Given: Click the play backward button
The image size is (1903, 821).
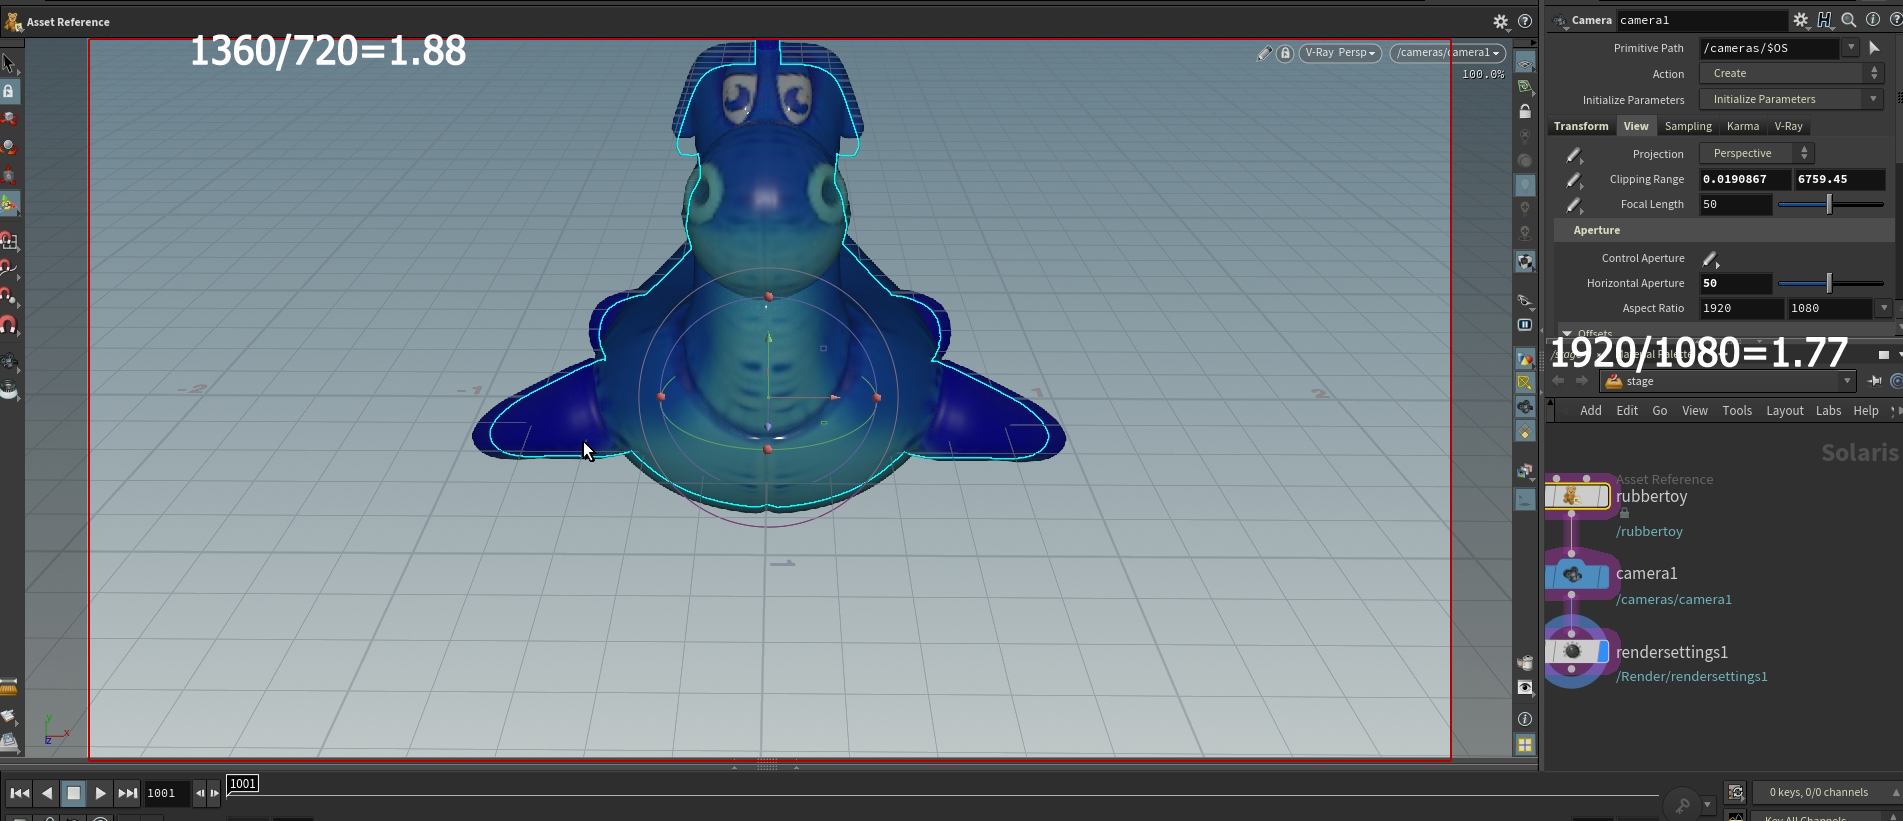Looking at the screenshot, I should pos(46,793).
